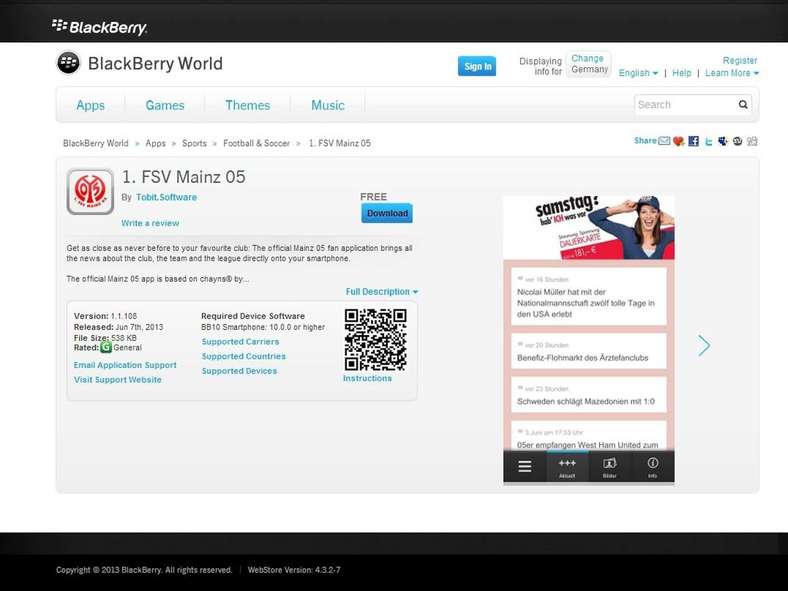View Supported Devices
Screen dimensions: 788x591
239,370
